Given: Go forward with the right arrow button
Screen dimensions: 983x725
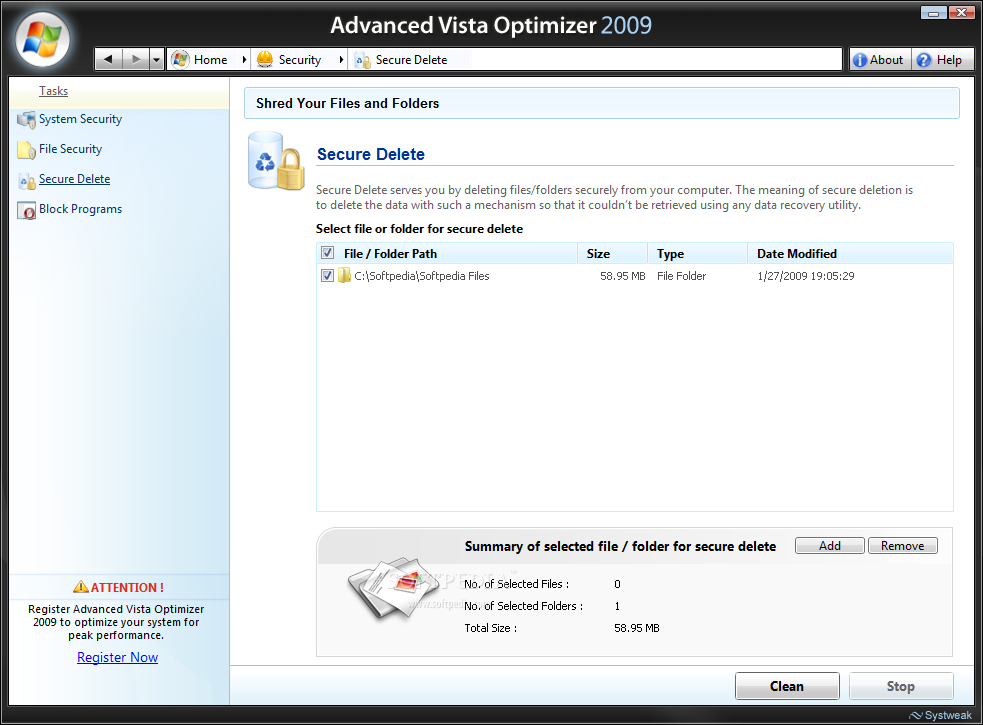Looking at the screenshot, I should click(x=135, y=60).
